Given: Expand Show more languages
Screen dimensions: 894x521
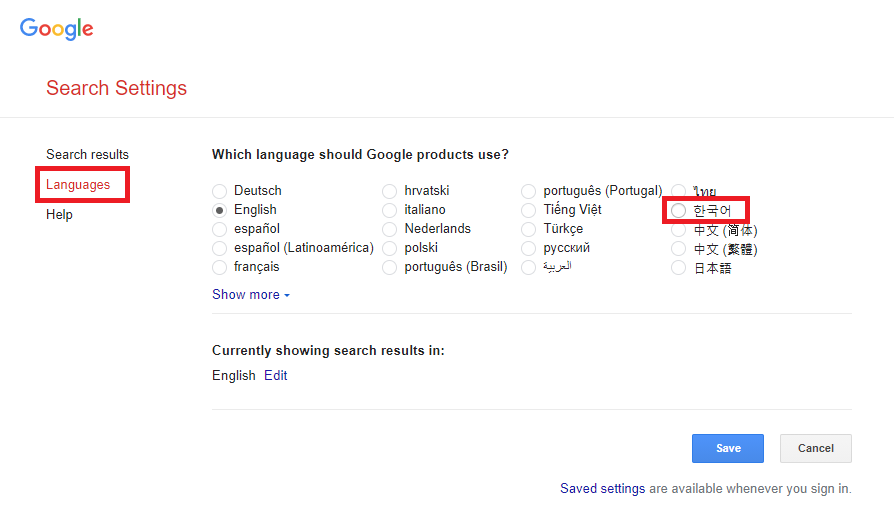Looking at the screenshot, I should 251,295.
